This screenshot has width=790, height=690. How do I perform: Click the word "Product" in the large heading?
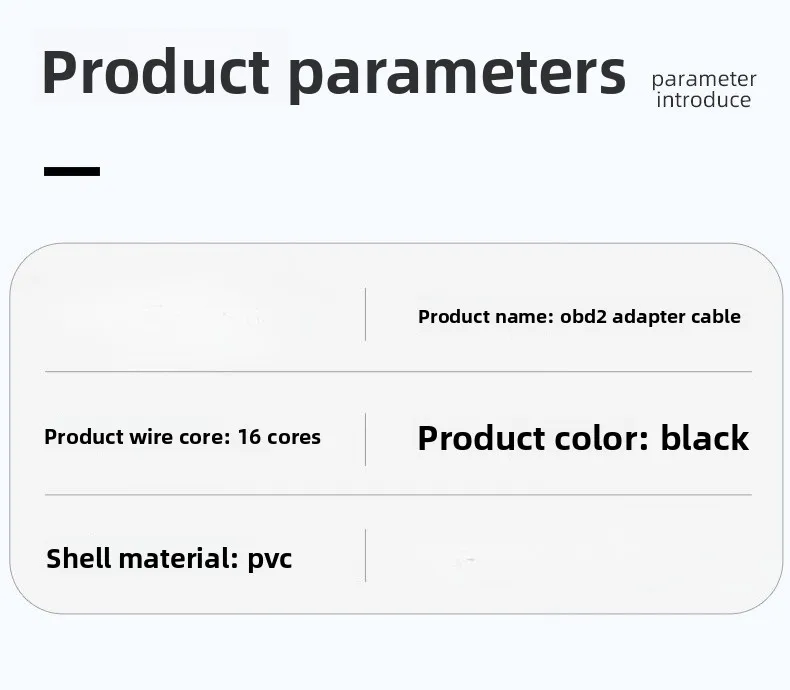point(156,72)
